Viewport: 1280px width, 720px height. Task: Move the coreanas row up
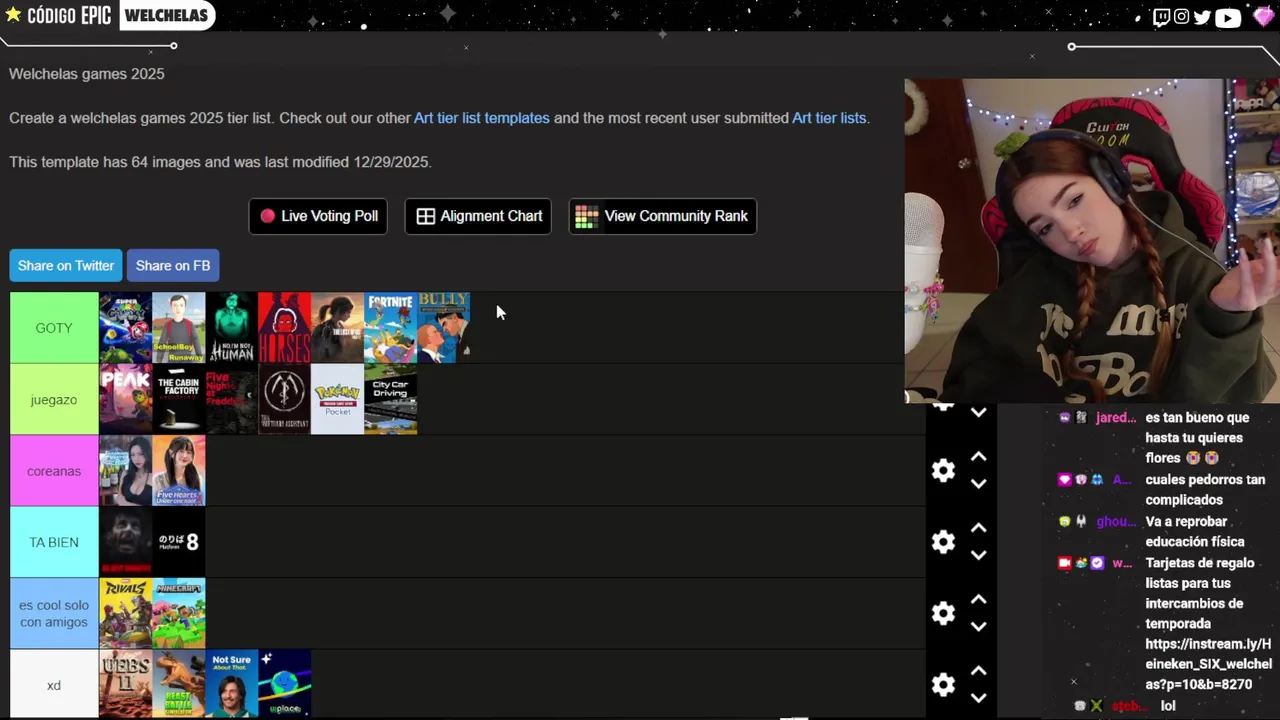979,456
